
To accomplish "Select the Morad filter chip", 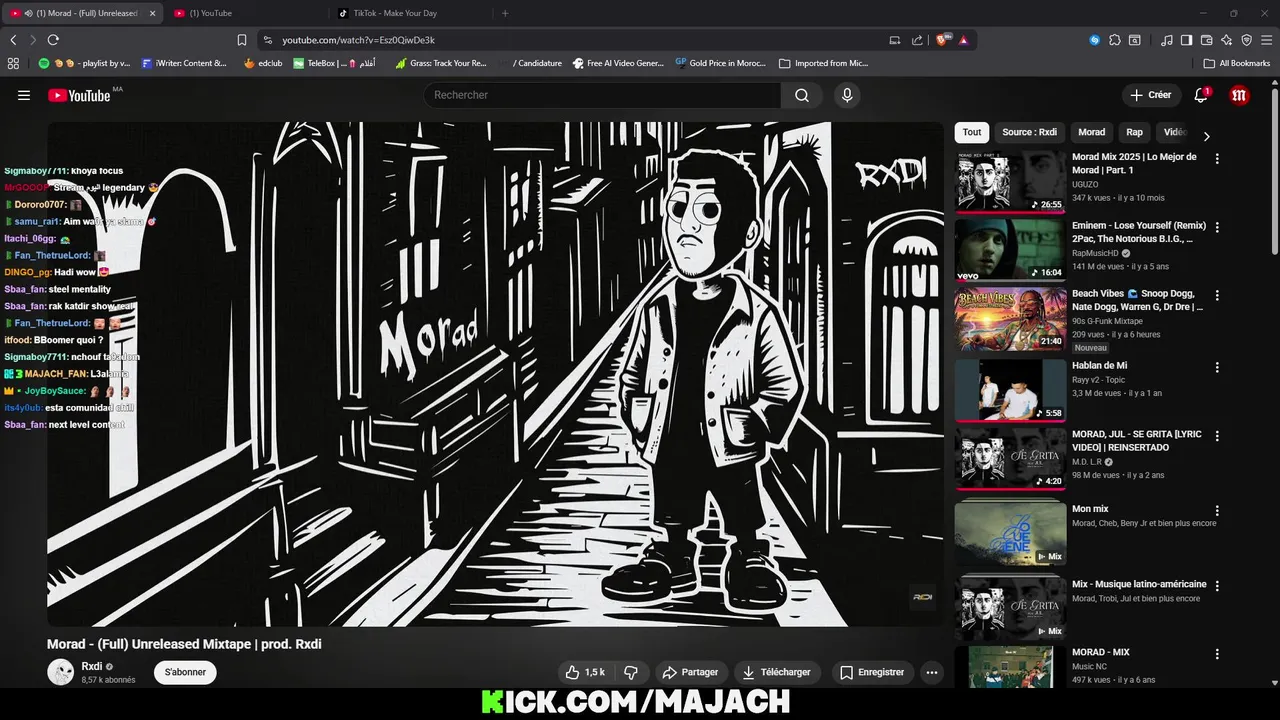I will [1091, 132].
